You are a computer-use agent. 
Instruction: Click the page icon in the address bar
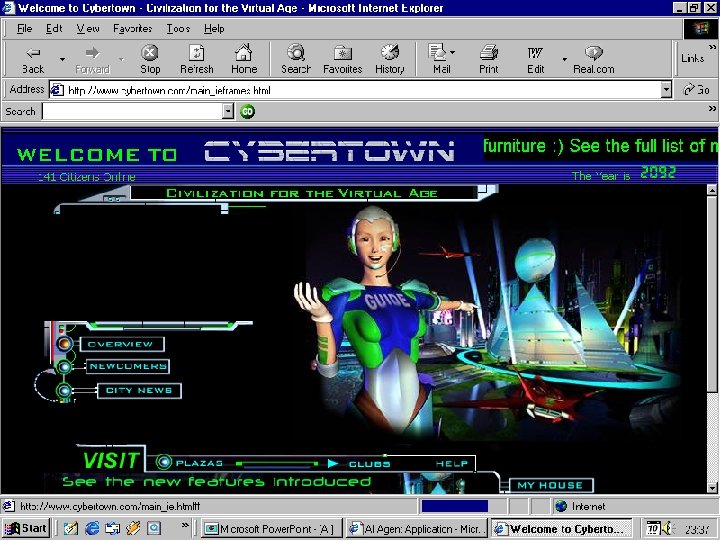coord(57,90)
